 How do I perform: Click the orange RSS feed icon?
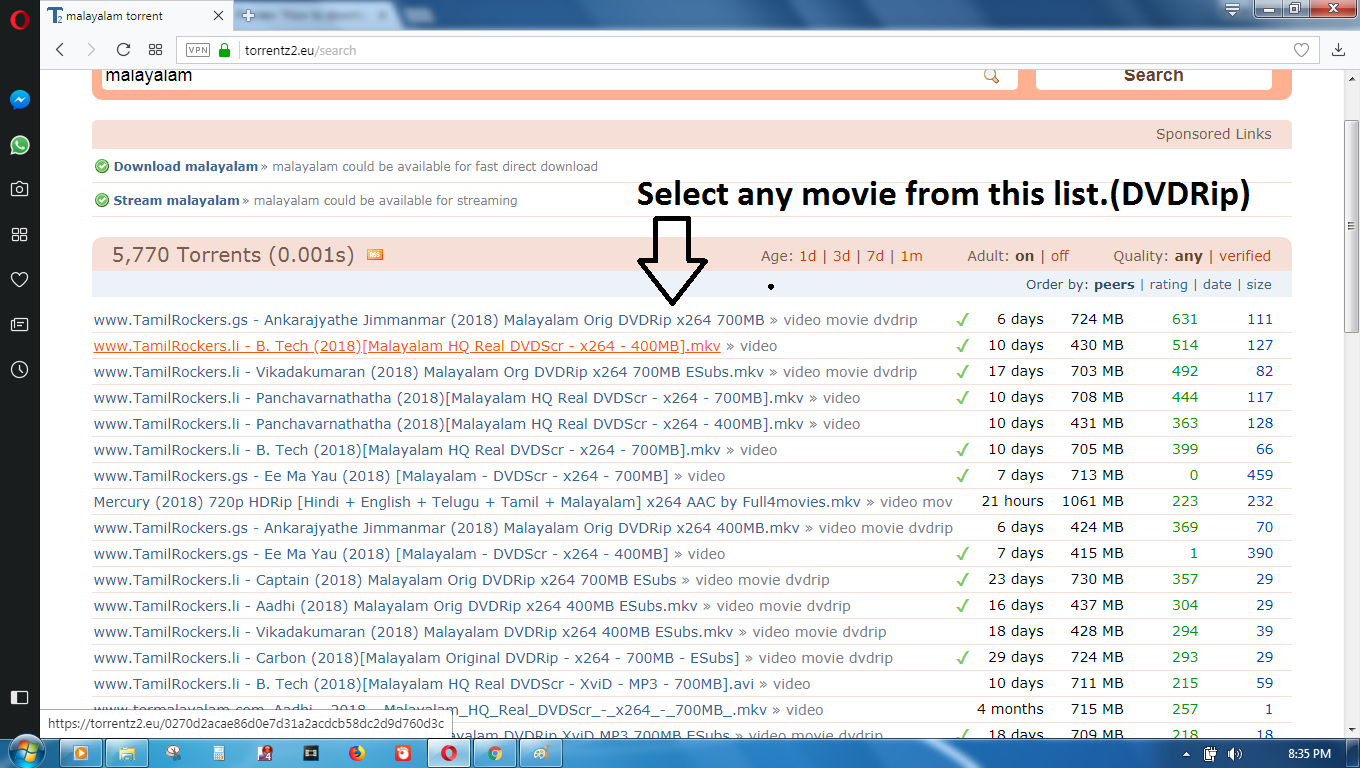coord(375,255)
